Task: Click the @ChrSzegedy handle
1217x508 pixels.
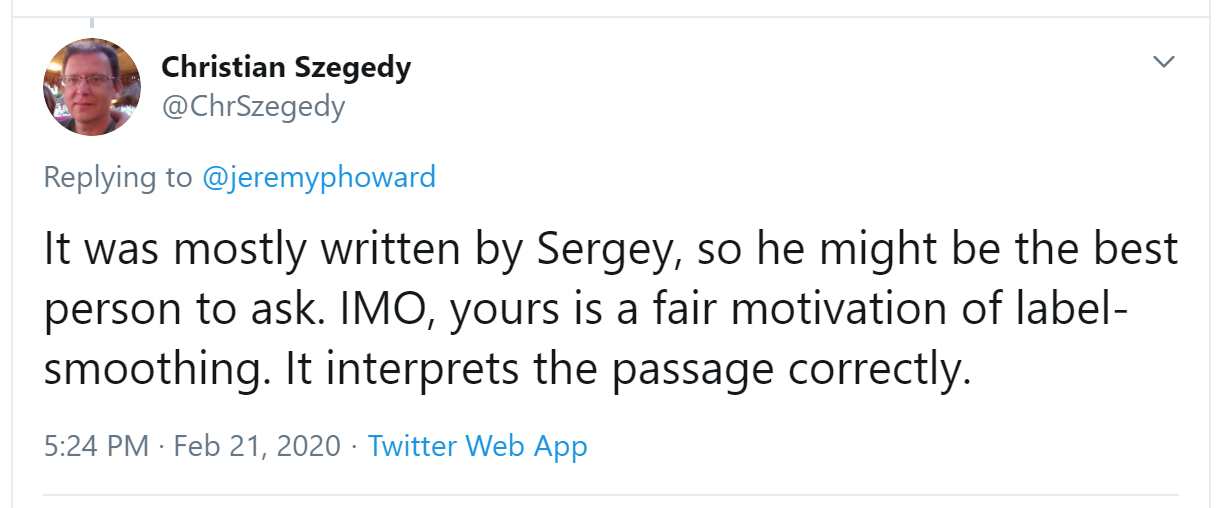Action: point(252,106)
